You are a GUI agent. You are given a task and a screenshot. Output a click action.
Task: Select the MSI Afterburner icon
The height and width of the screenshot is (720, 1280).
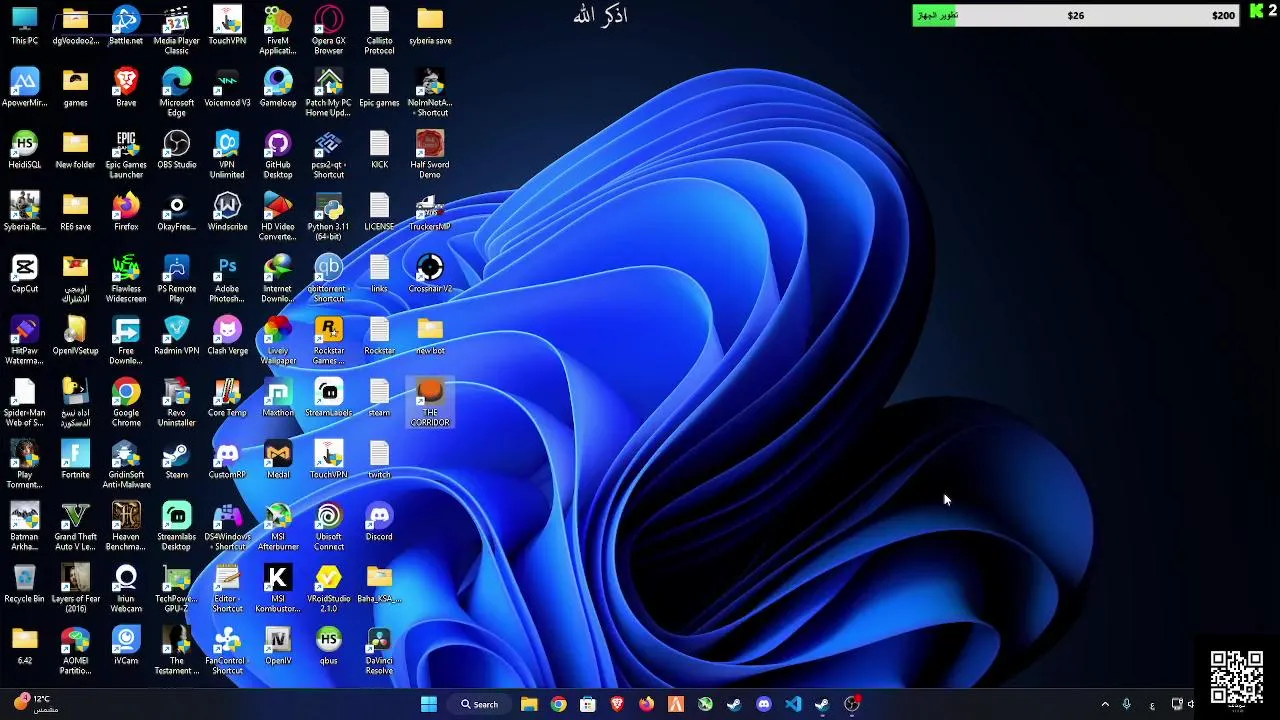[278, 527]
